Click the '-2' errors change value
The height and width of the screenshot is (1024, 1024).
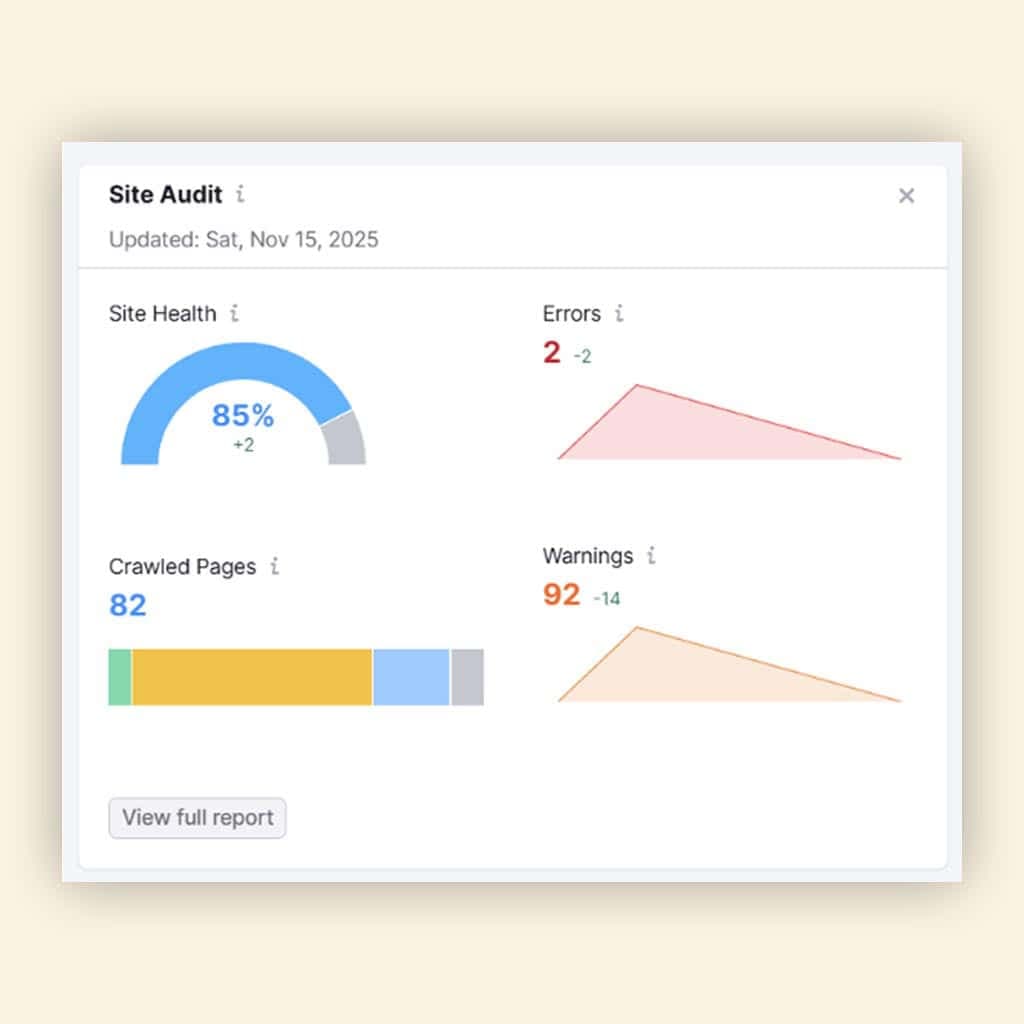[x=583, y=357]
